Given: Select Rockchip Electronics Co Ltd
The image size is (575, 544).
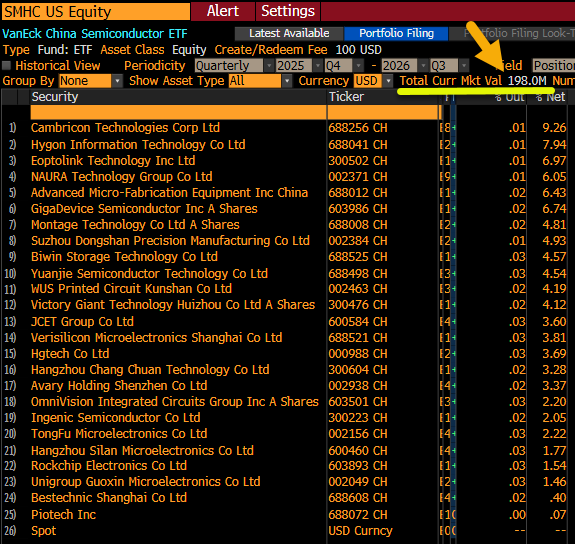Looking at the screenshot, I should 109,466.
